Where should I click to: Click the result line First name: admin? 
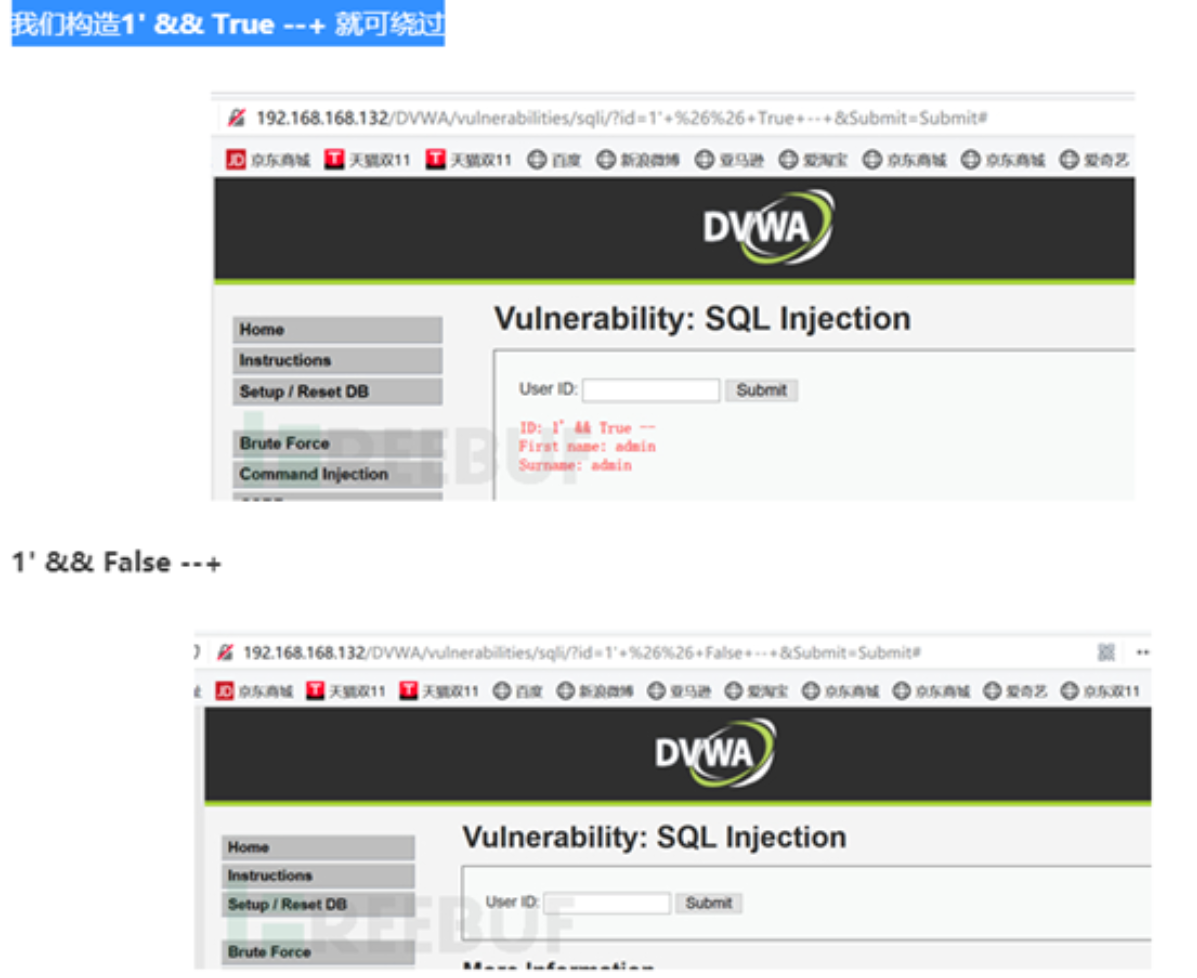pos(587,446)
